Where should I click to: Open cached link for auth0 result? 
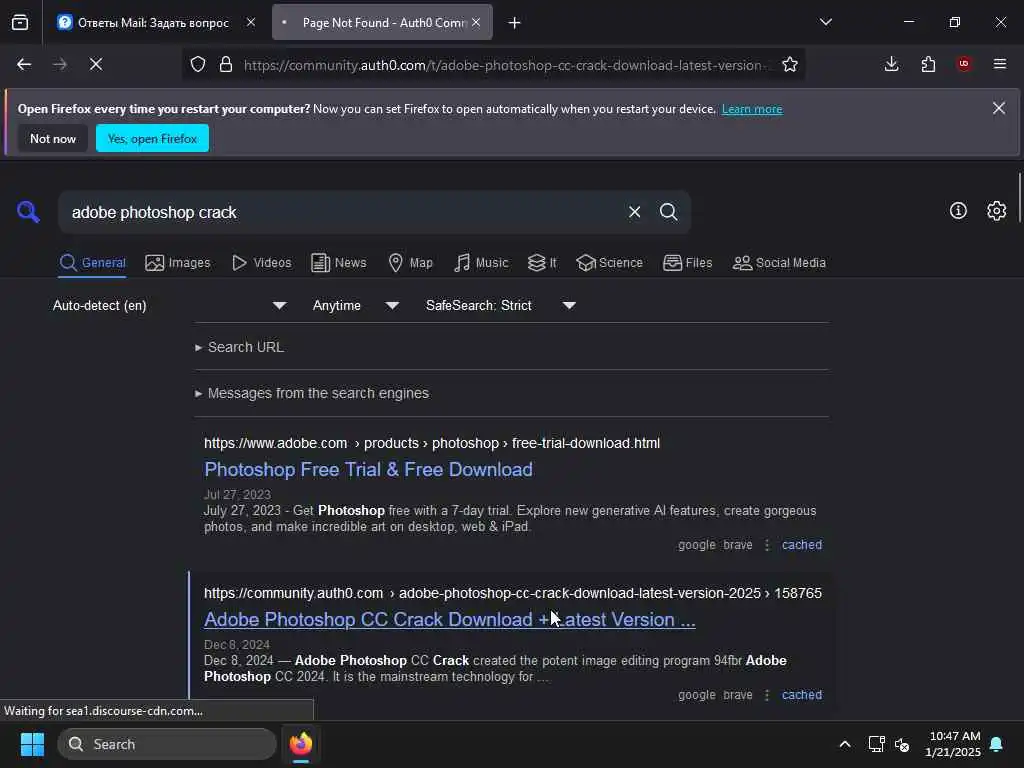(802, 695)
